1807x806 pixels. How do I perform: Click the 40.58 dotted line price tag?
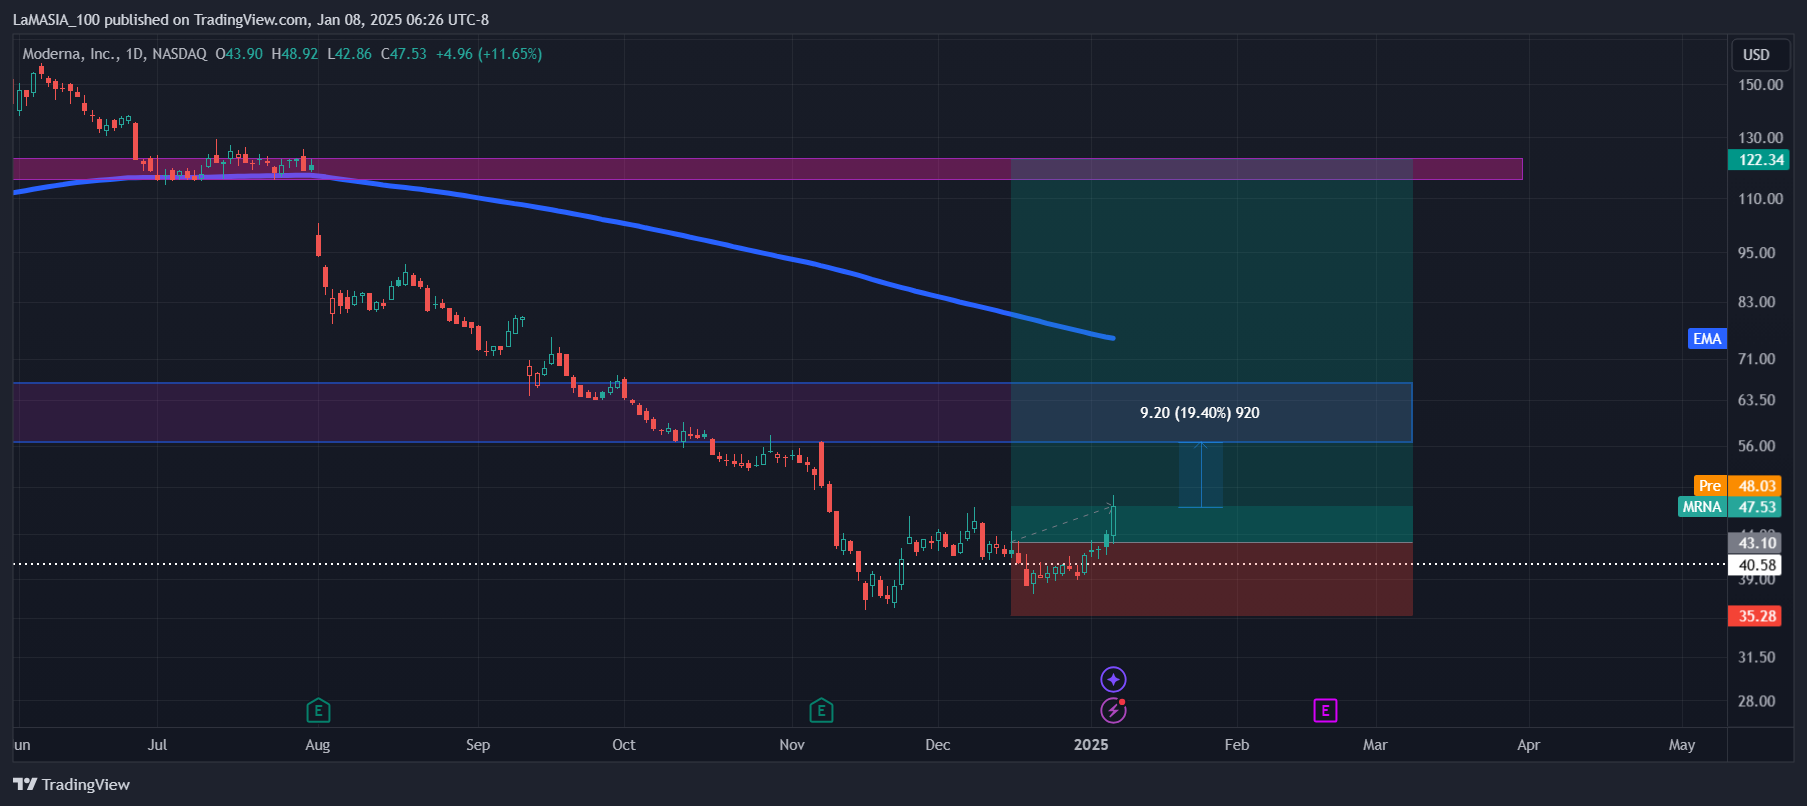[x=1755, y=565]
